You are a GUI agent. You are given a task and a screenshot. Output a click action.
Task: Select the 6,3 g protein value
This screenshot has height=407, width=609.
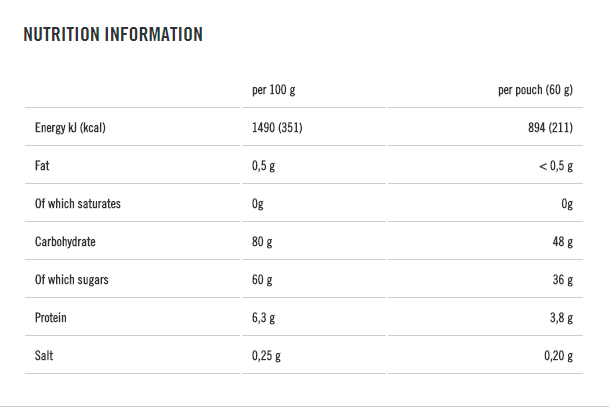pos(265,318)
